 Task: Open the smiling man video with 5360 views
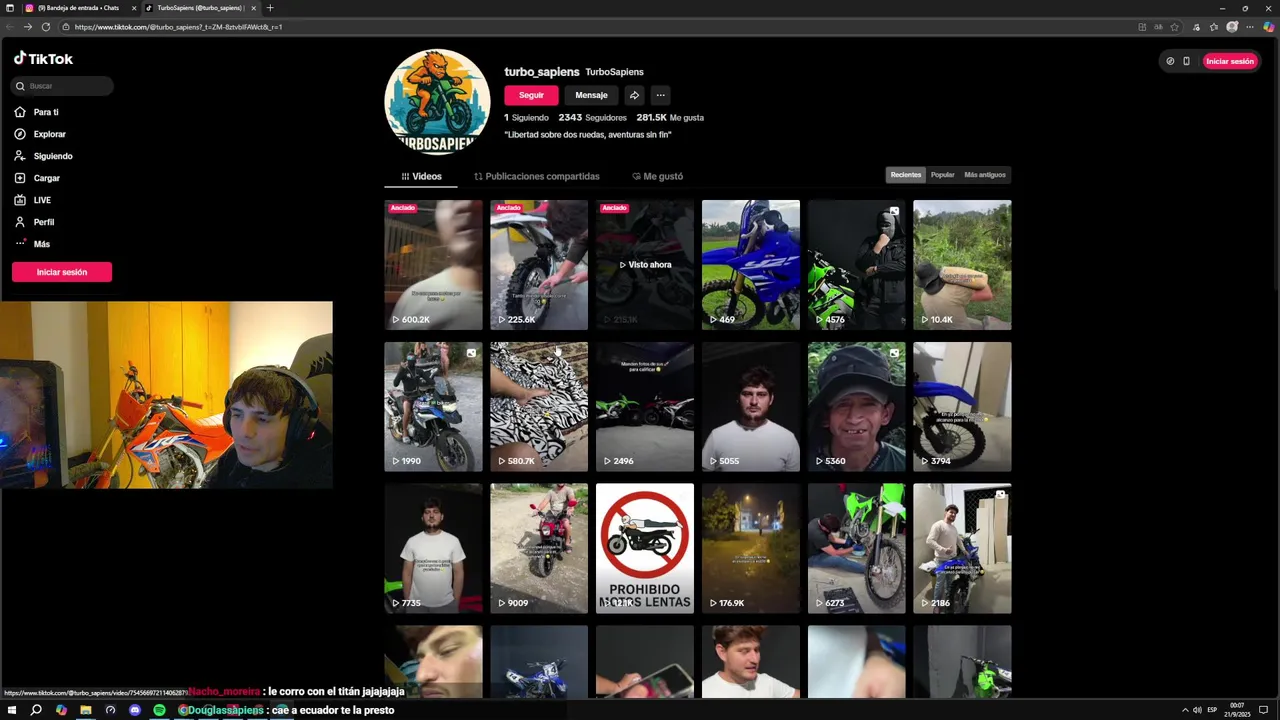(857, 407)
